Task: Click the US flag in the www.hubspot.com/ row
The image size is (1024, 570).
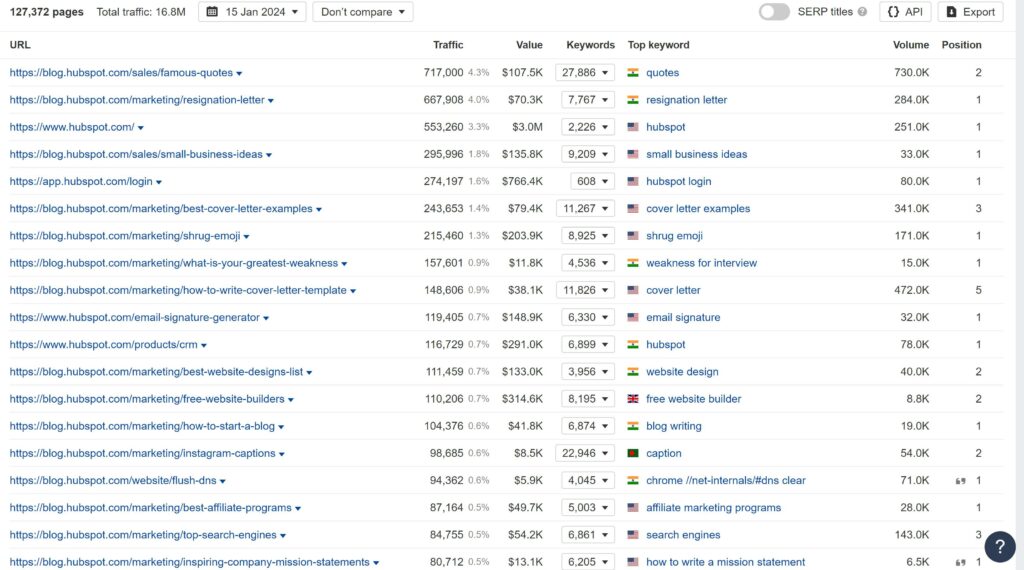Action: pyautogui.click(x=633, y=127)
